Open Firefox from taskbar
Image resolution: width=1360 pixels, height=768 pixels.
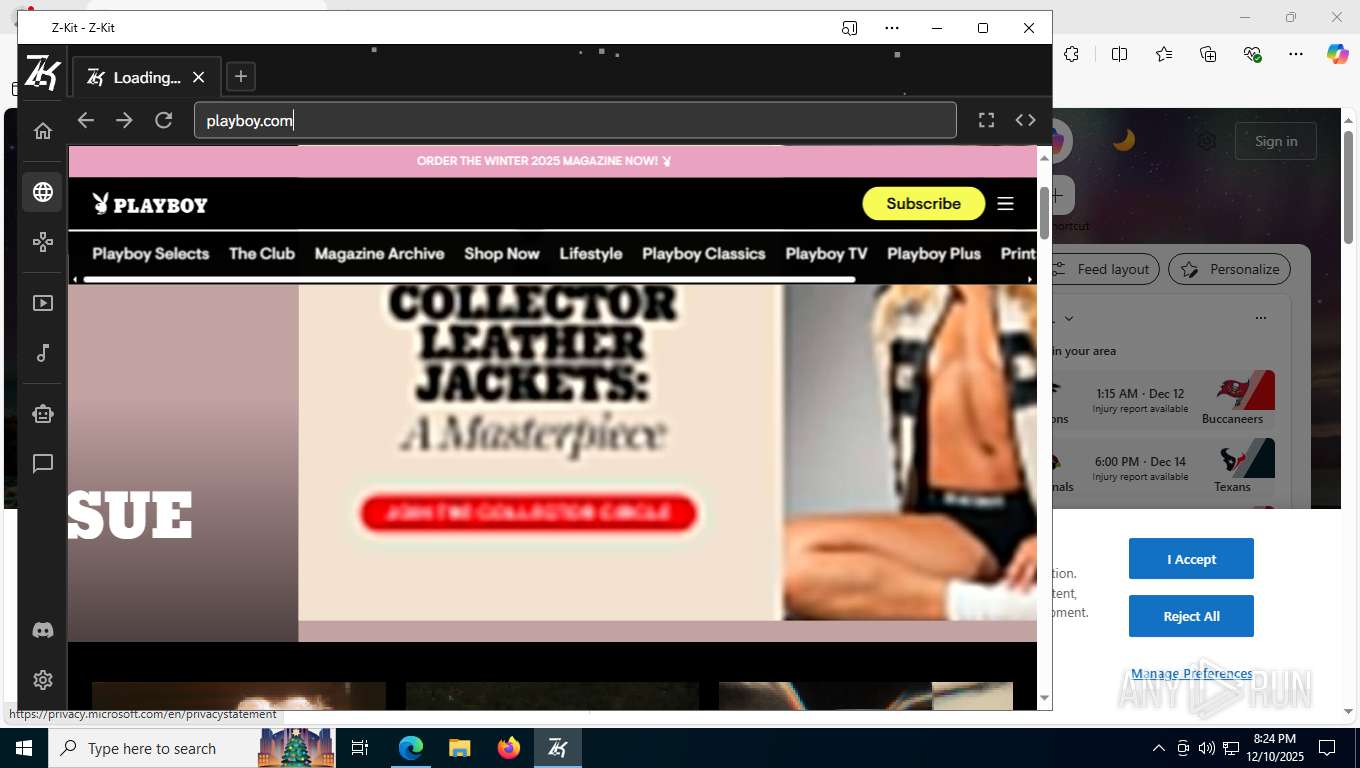[509, 748]
